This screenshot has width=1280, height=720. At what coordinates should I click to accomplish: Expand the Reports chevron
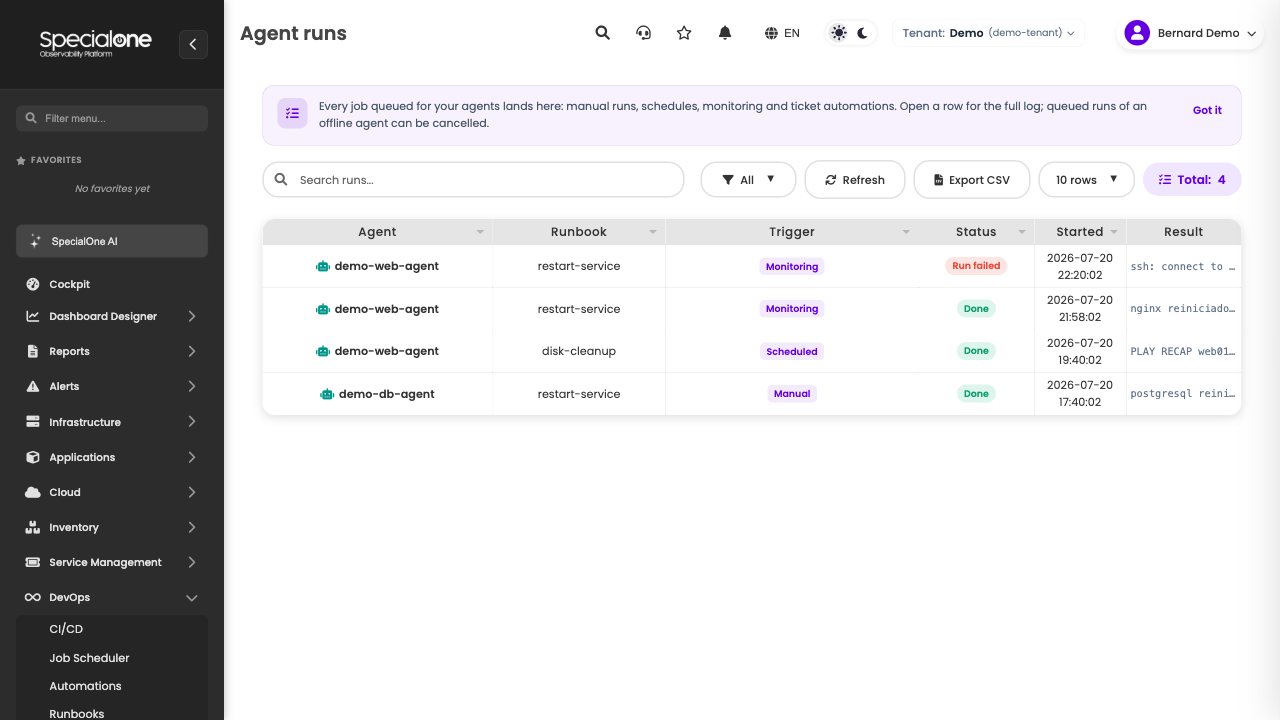click(x=192, y=351)
